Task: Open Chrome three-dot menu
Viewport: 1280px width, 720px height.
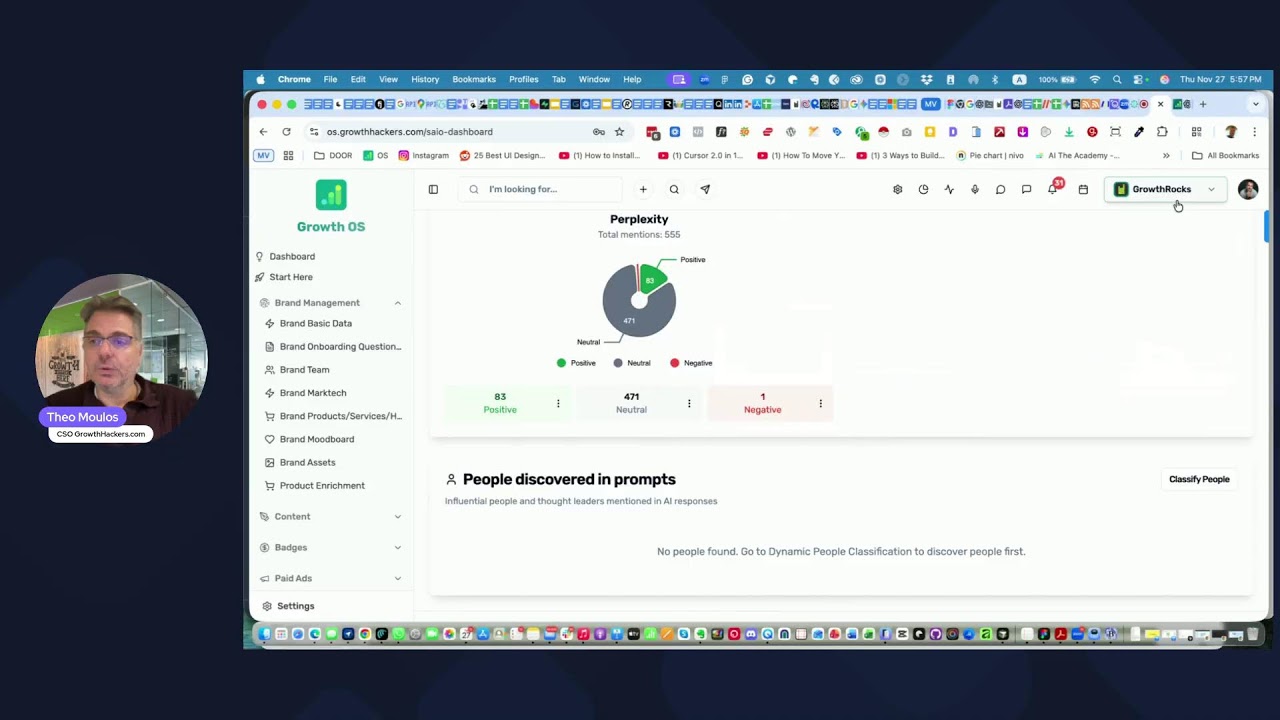Action: click(x=1254, y=131)
